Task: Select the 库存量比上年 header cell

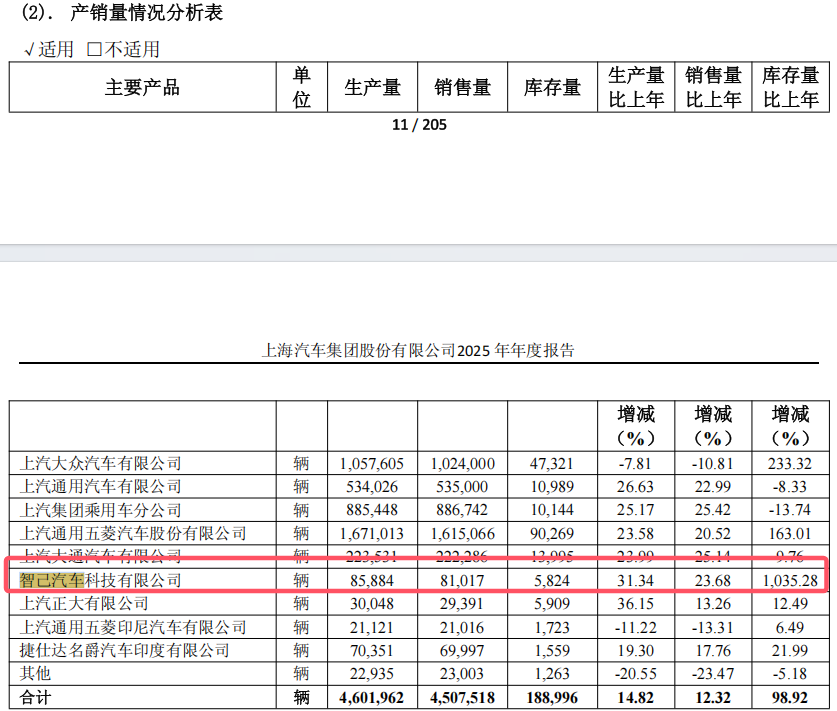Action: tap(791, 87)
